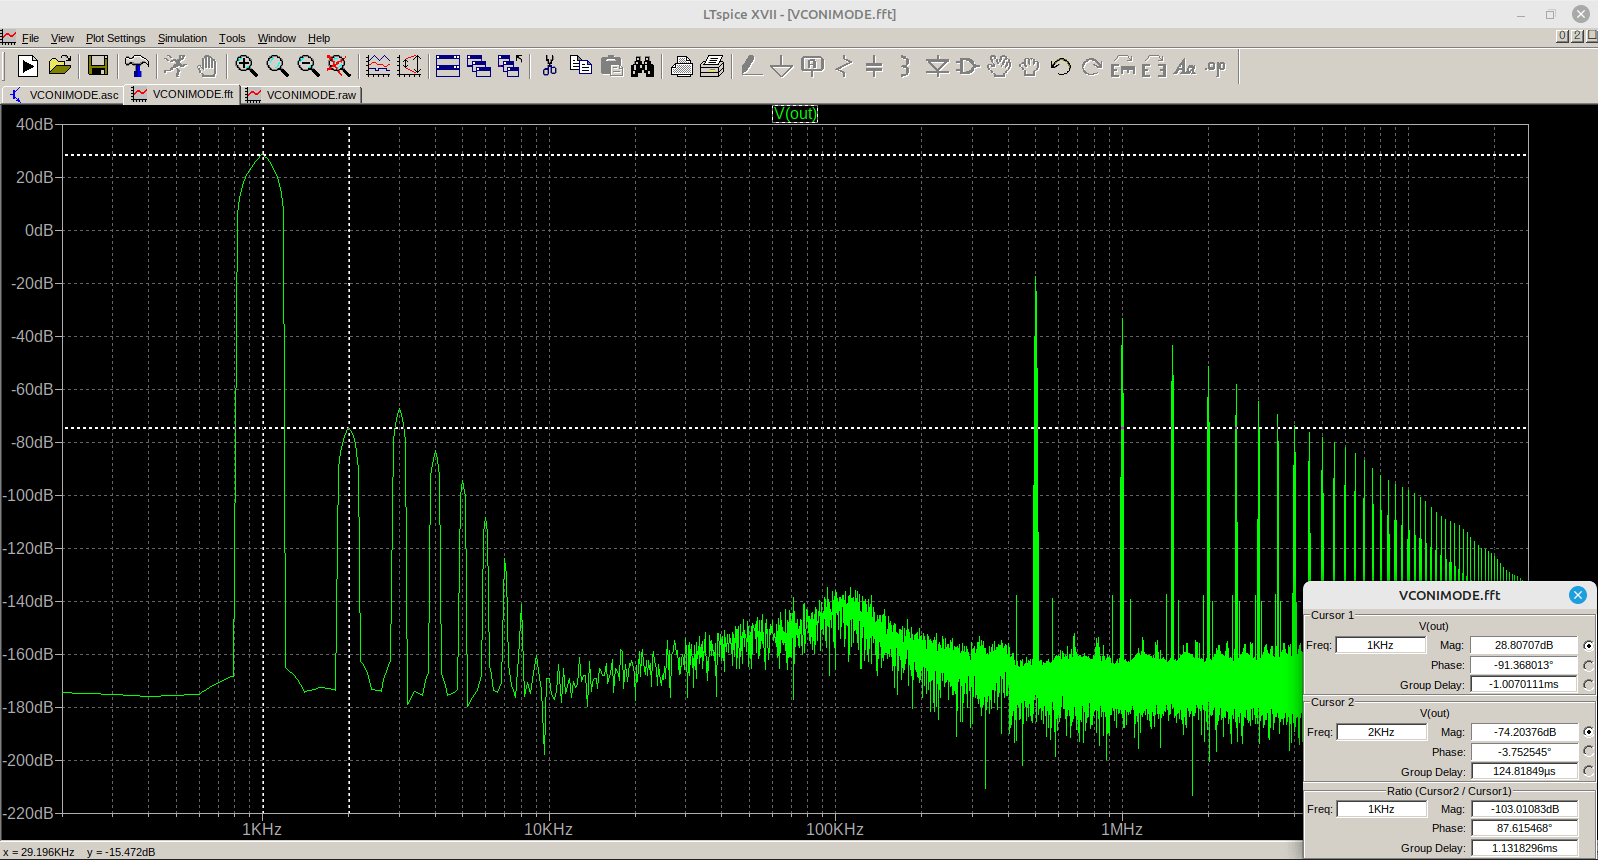Screen dimensions: 1598x860
Task: Click the Halt running-man icon
Action: pyautogui.click(x=175, y=66)
